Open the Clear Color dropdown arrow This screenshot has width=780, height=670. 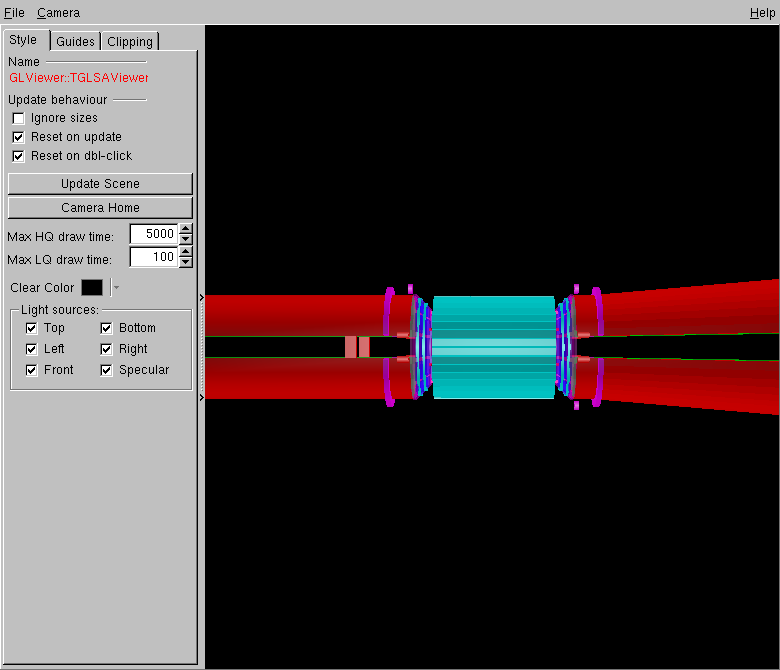click(115, 287)
